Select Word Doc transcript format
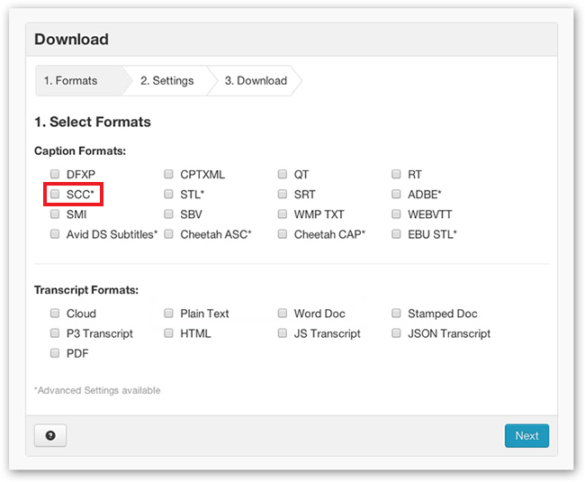The image size is (585, 482). [x=282, y=313]
